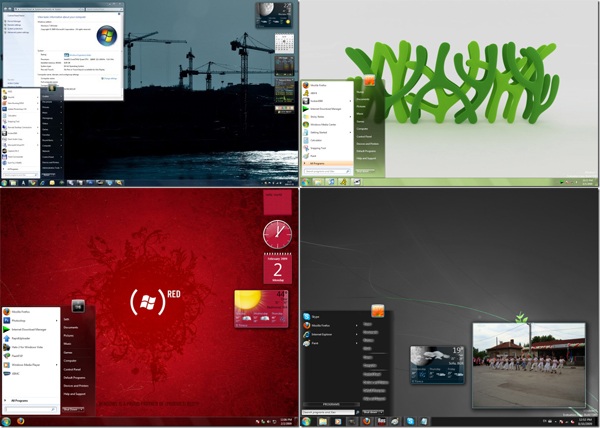Click the slideshow photo gadget on dark desktop
Screen dimensions: 600x428
[529, 365]
